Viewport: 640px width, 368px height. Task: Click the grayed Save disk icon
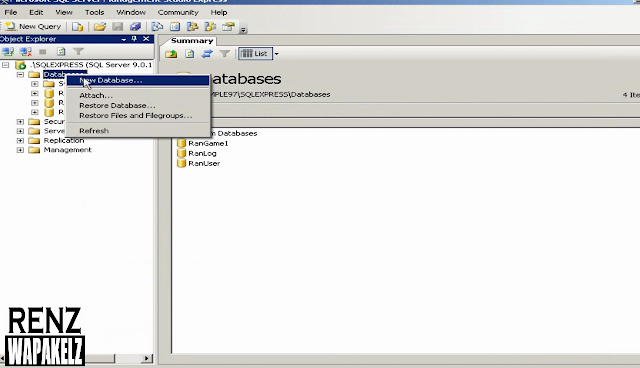pos(118,27)
